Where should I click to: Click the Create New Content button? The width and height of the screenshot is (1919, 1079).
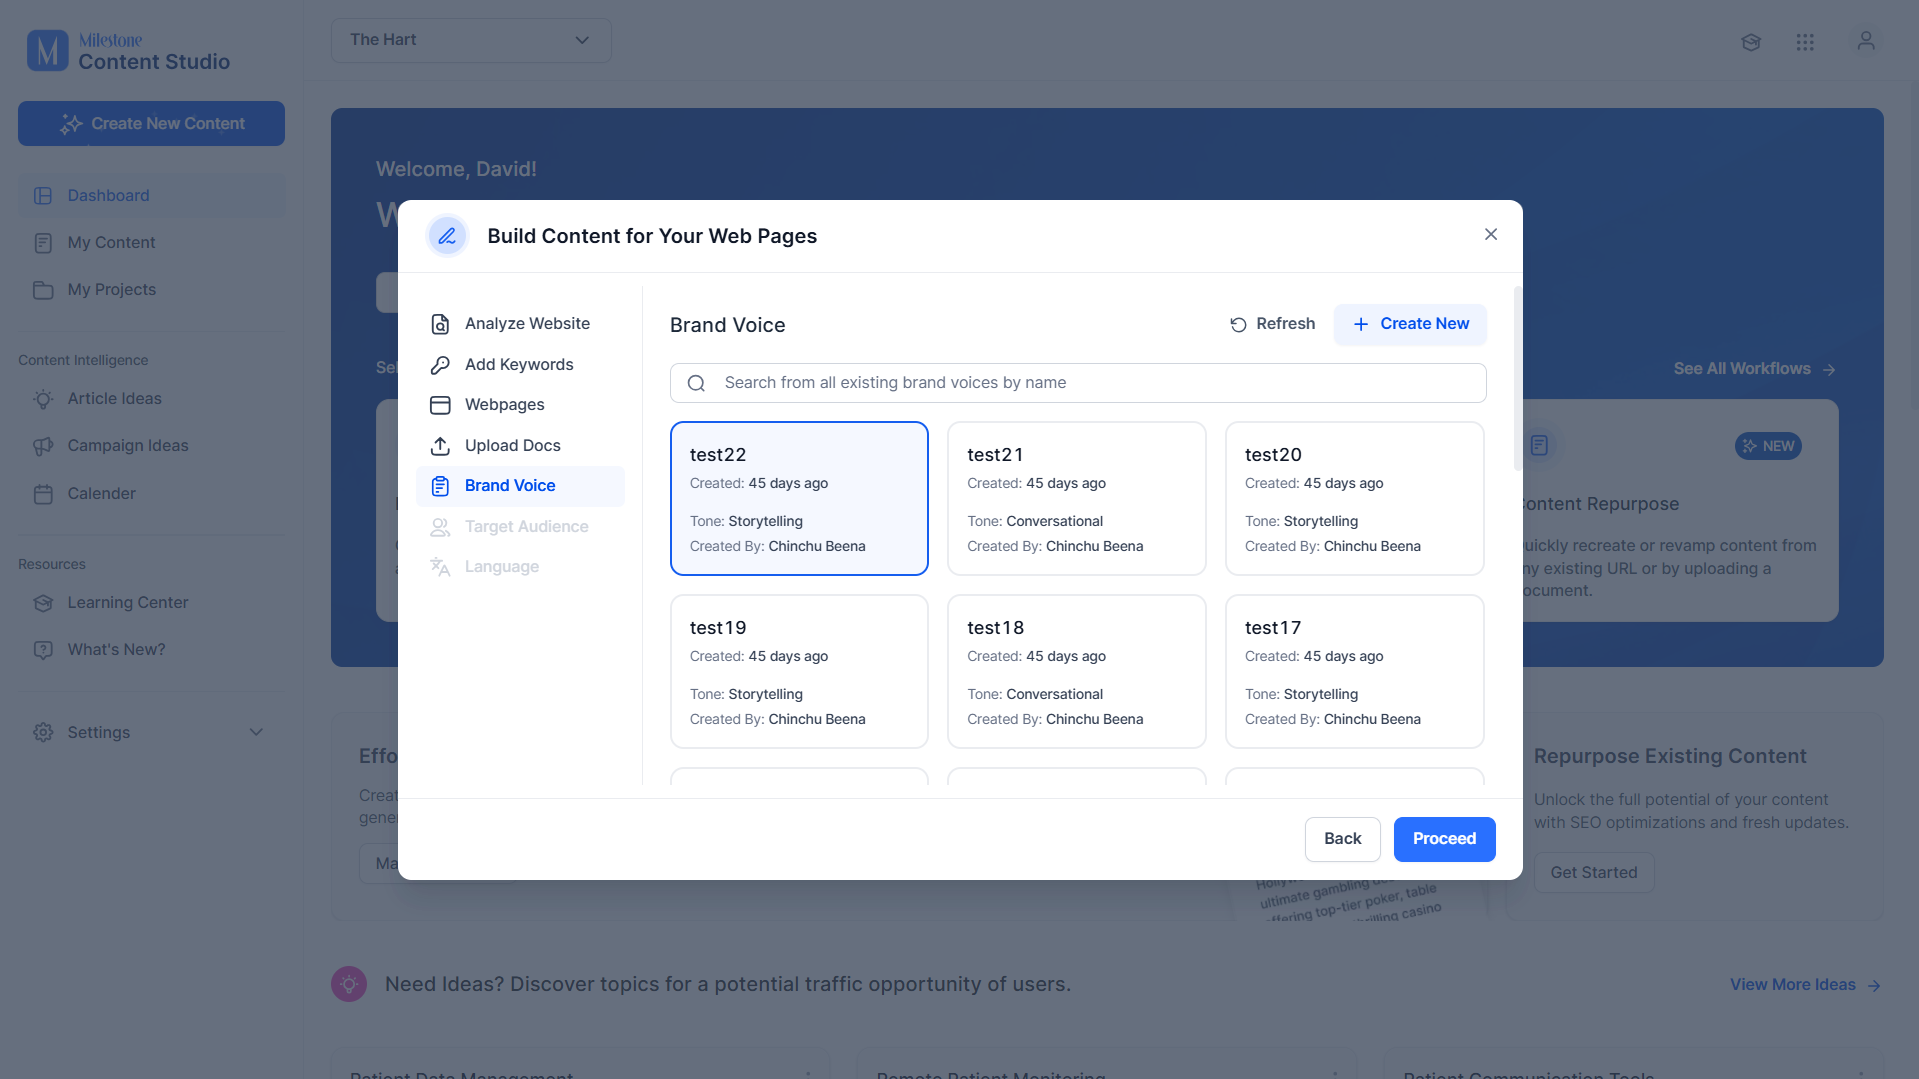click(x=151, y=124)
